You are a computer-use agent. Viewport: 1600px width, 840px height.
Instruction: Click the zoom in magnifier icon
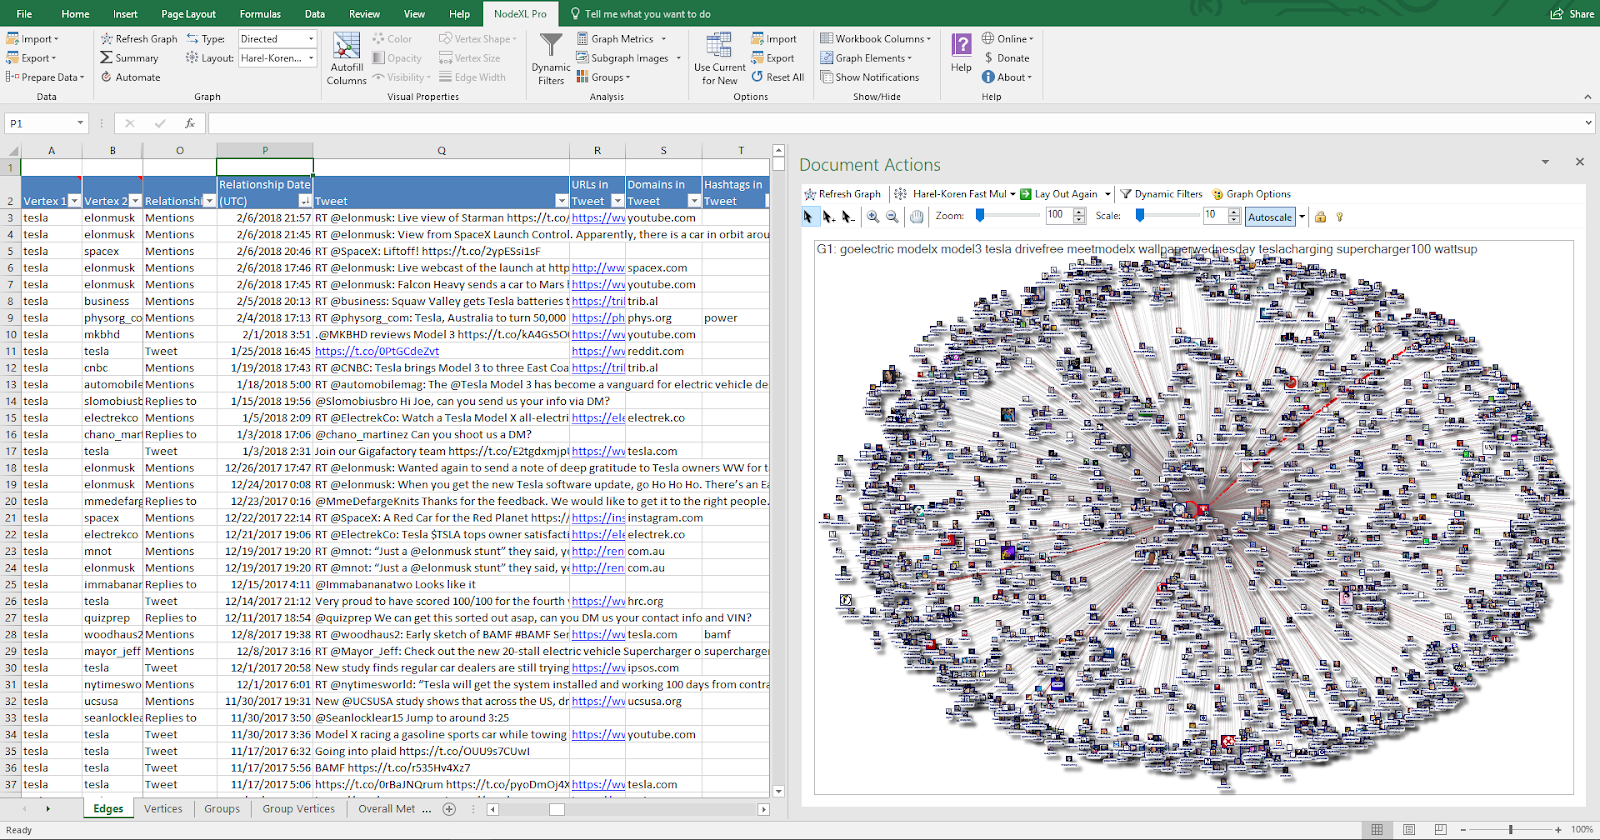[873, 216]
